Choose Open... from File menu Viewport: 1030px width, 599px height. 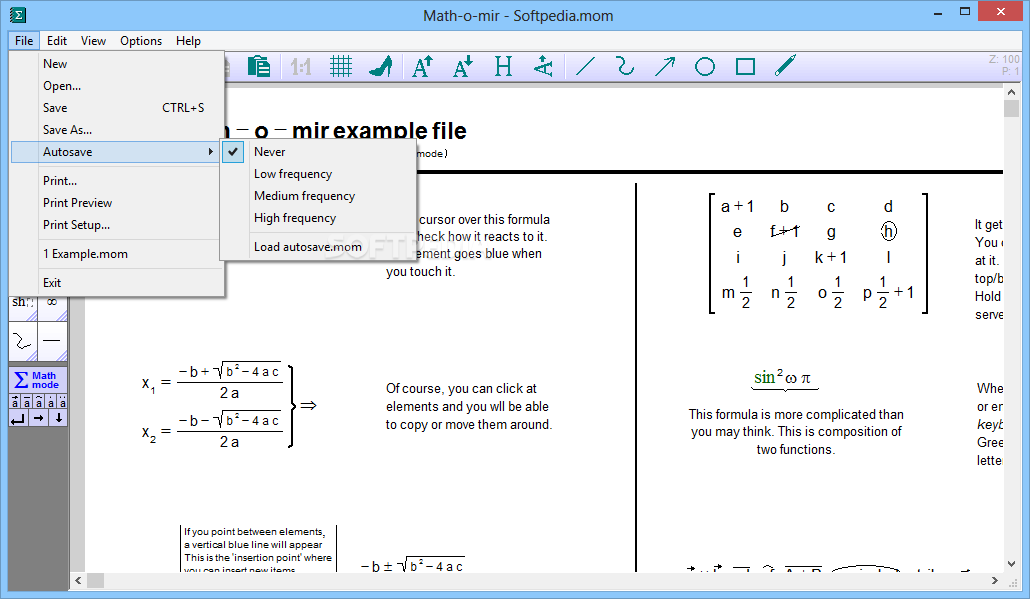point(117,86)
